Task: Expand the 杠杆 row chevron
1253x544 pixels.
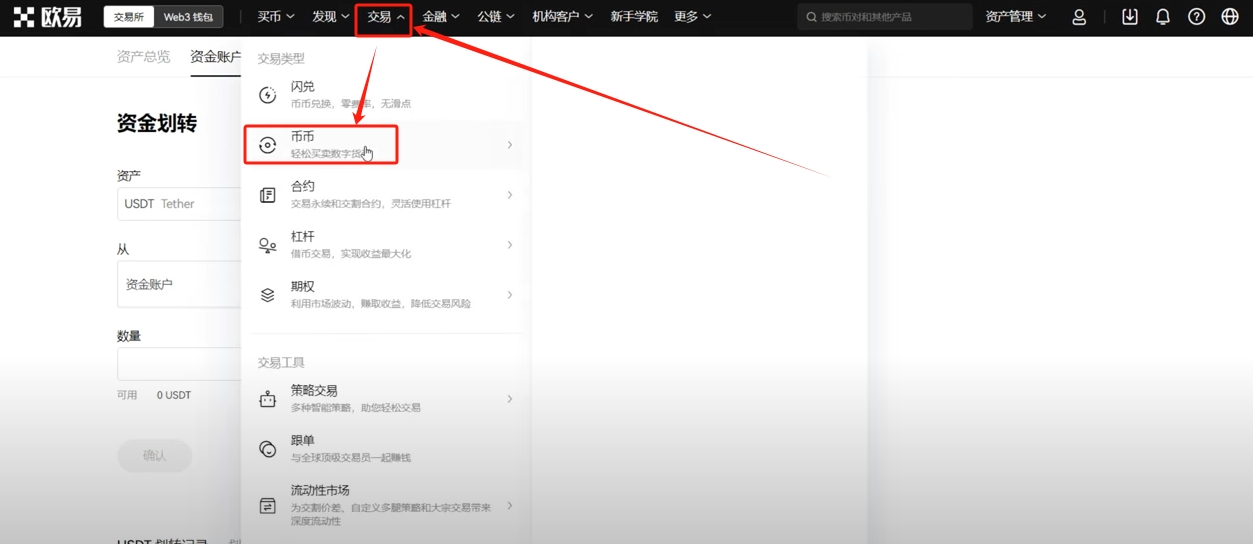Action: coord(509,245)
